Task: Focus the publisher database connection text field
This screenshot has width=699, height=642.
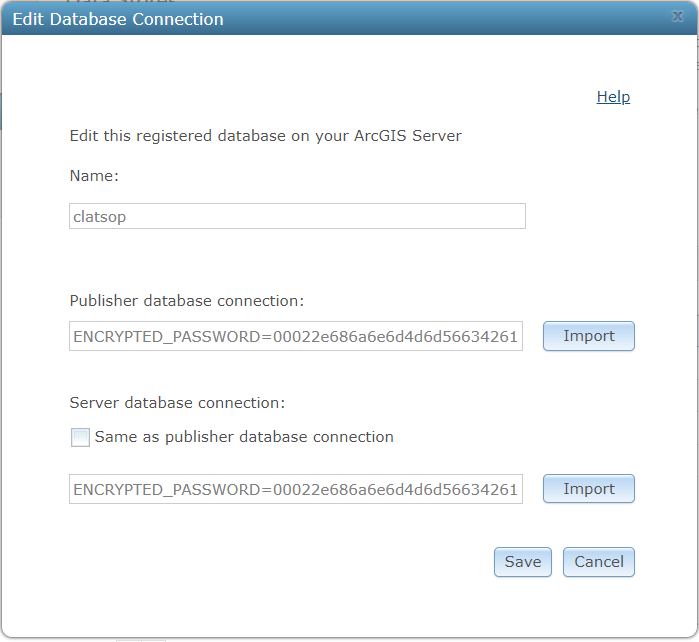Action: [x=296, y=336]
